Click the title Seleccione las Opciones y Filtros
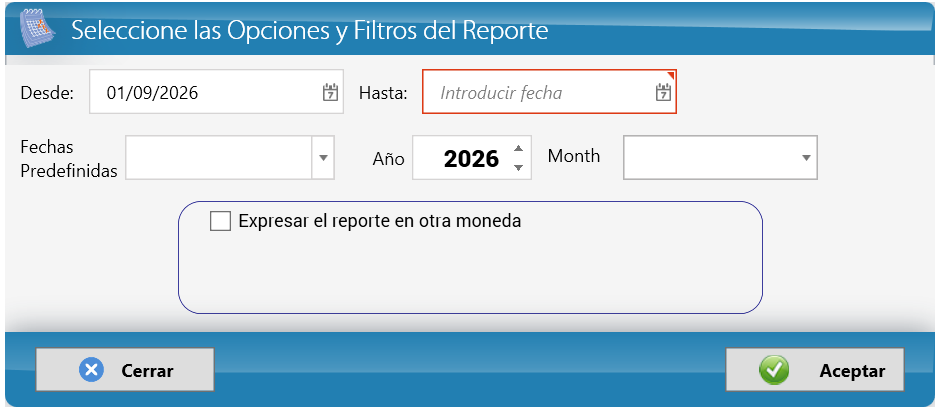 click(309, 30)
